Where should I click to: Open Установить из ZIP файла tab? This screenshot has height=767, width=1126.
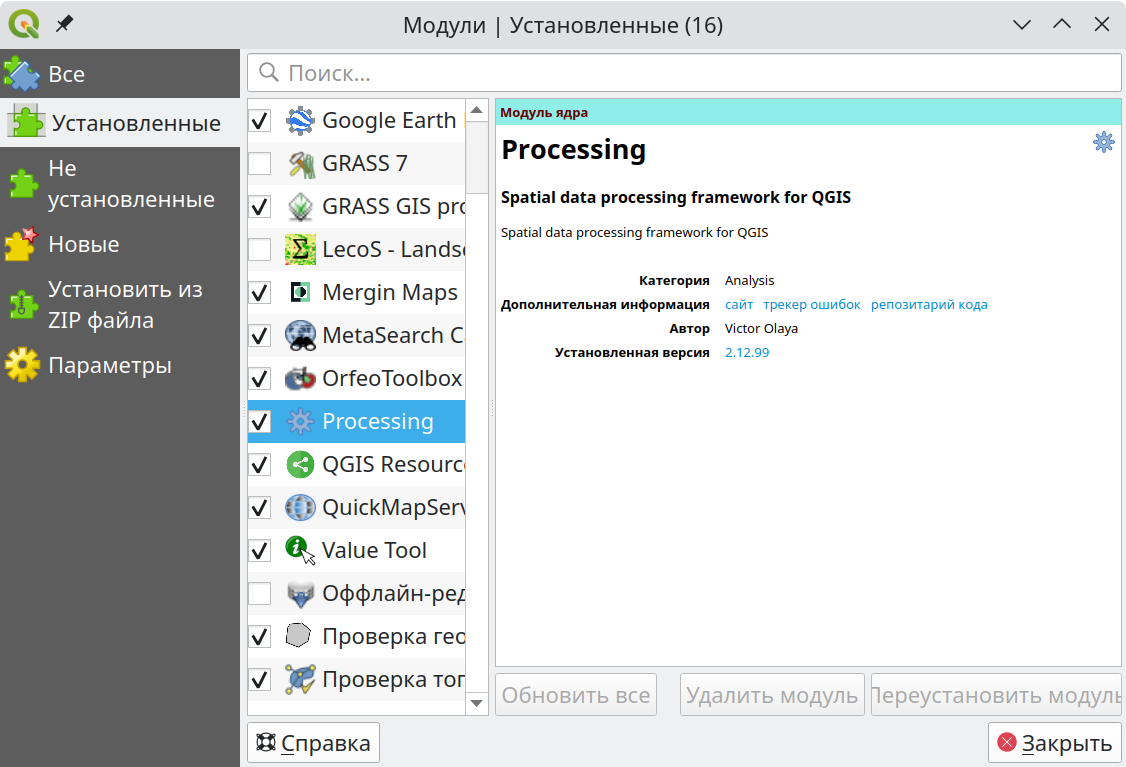[120, 305]
